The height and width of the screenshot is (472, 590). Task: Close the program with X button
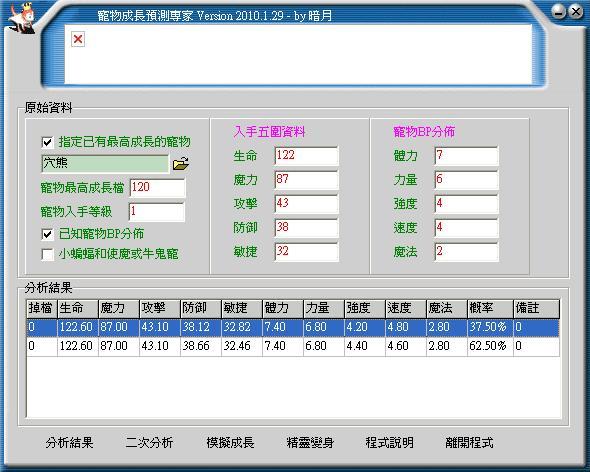(x=576, y=12)
